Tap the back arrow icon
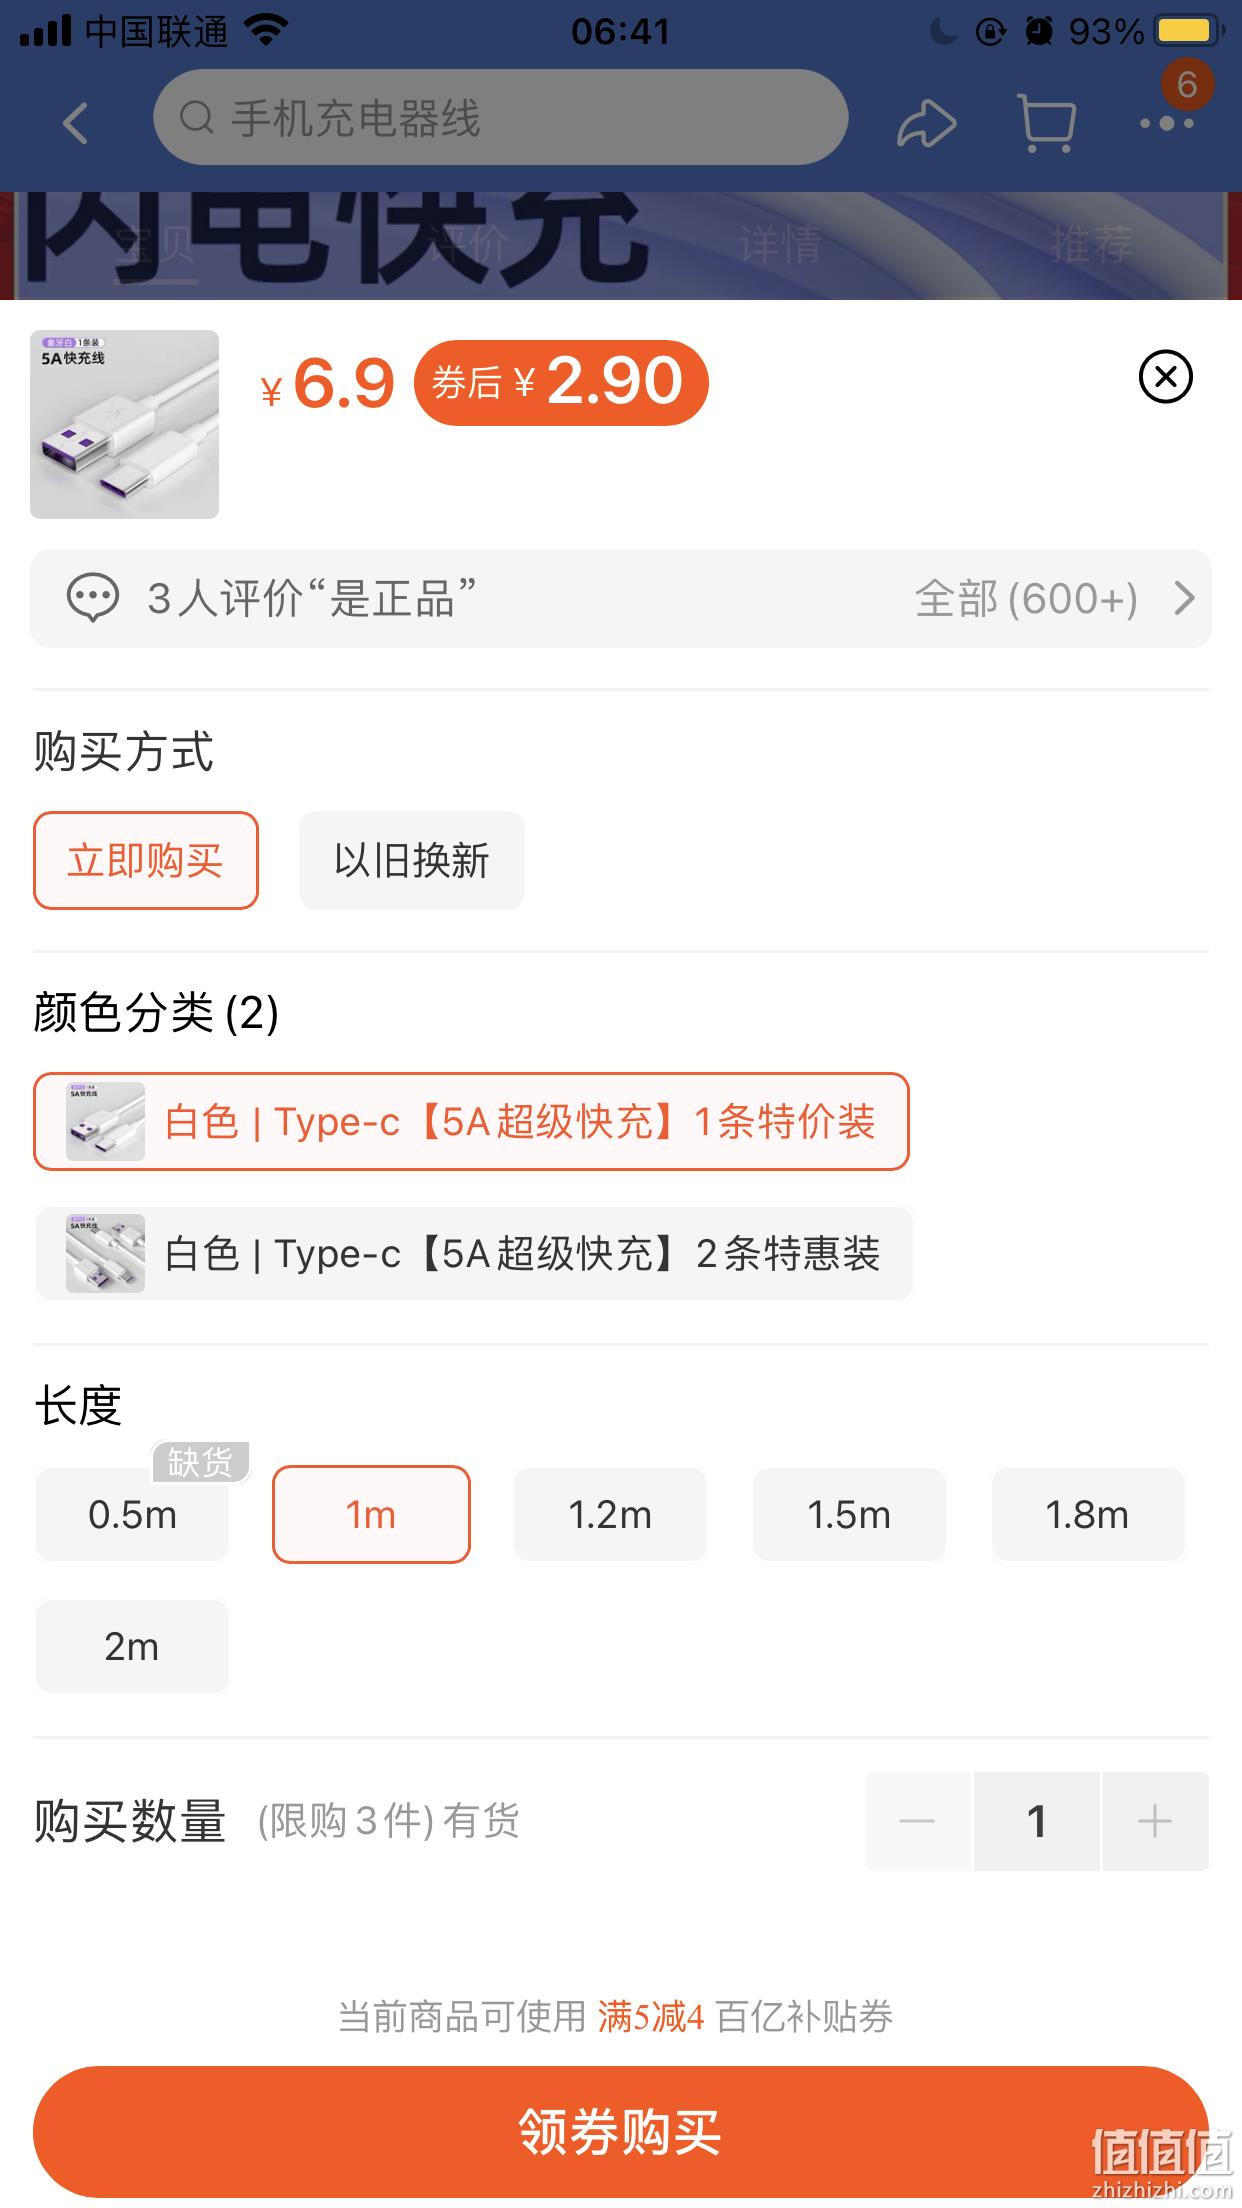Viewport: 1242px width, 2208px height. point(76,124)
